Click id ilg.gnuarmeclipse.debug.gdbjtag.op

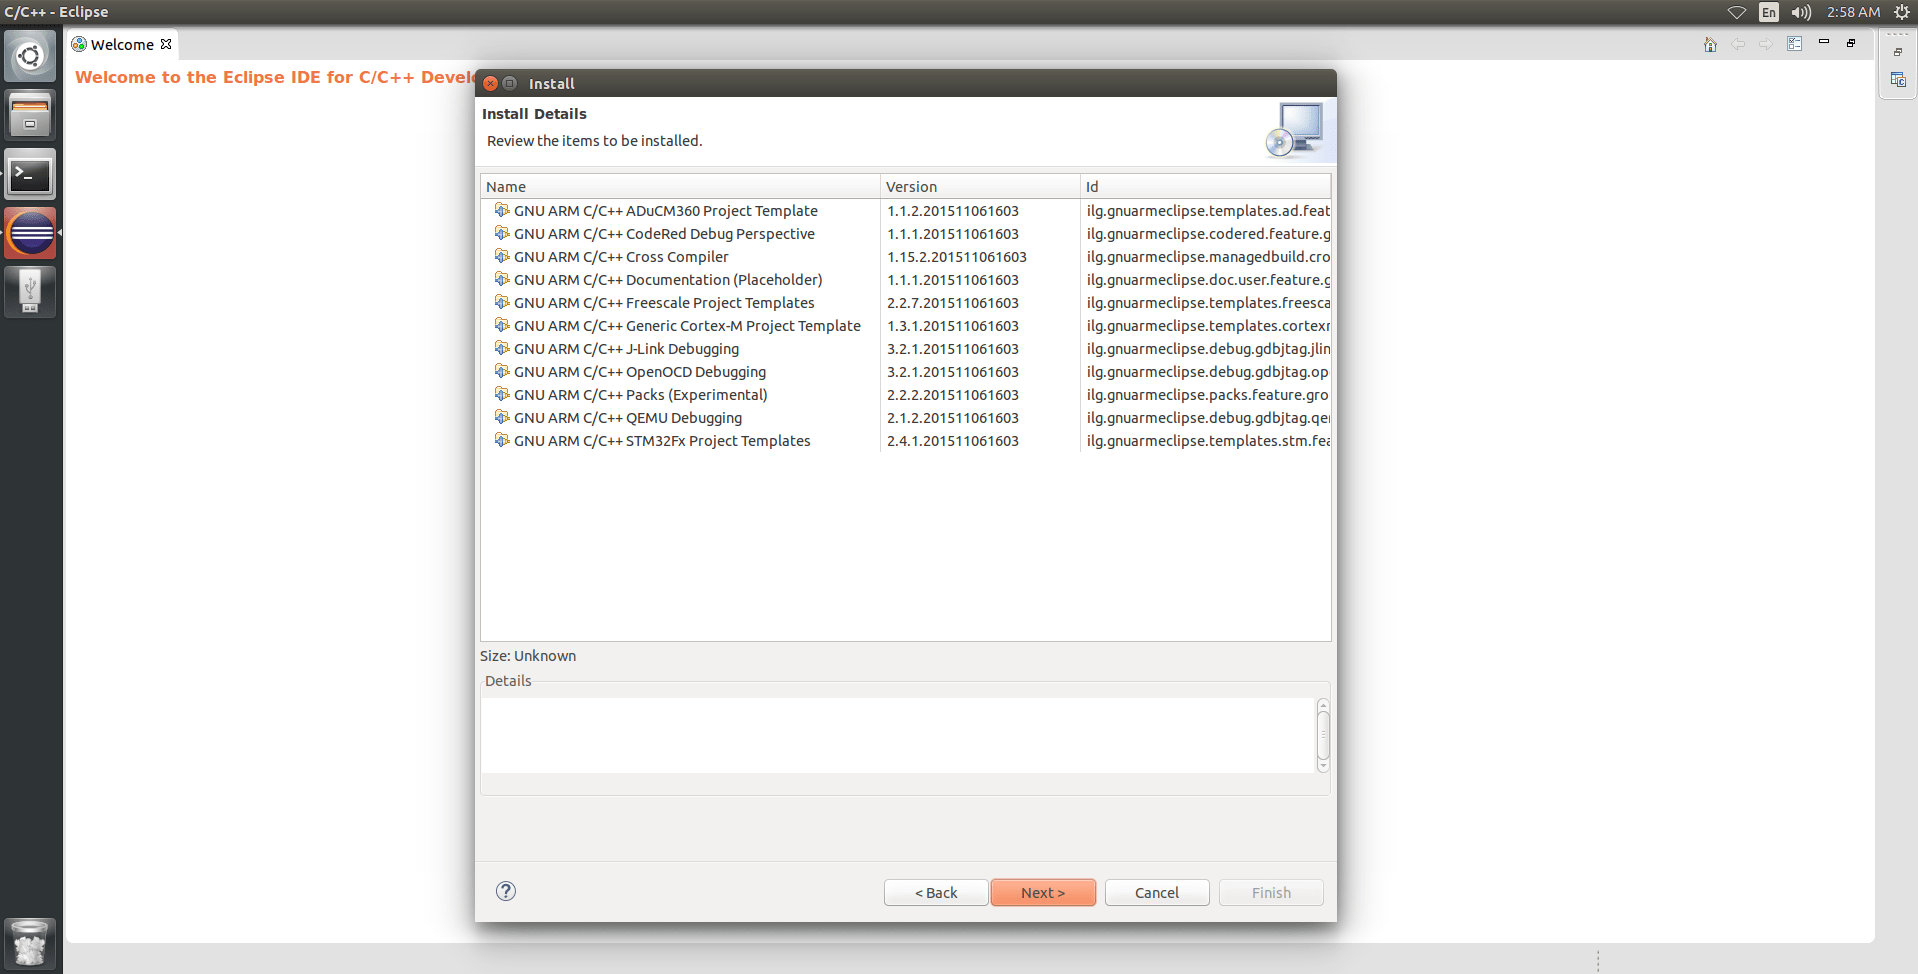[x=1208, y=372]
